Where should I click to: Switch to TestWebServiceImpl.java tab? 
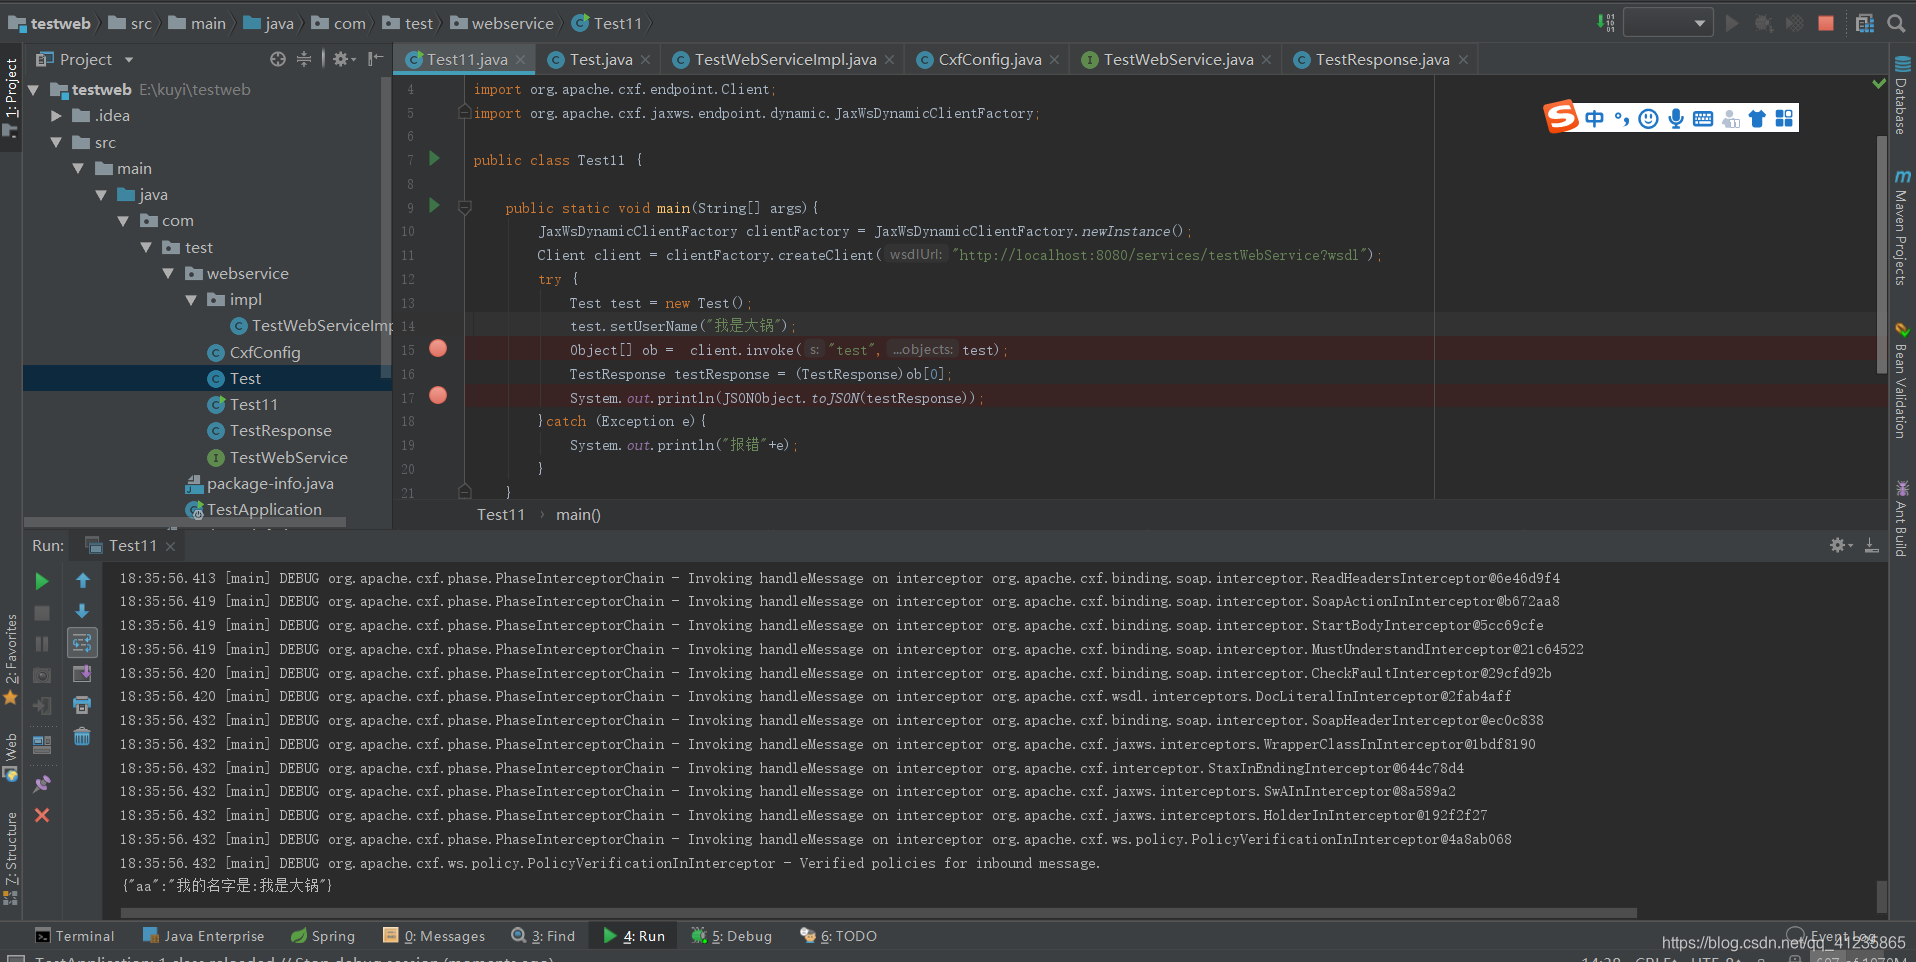[x=785, y=60]
